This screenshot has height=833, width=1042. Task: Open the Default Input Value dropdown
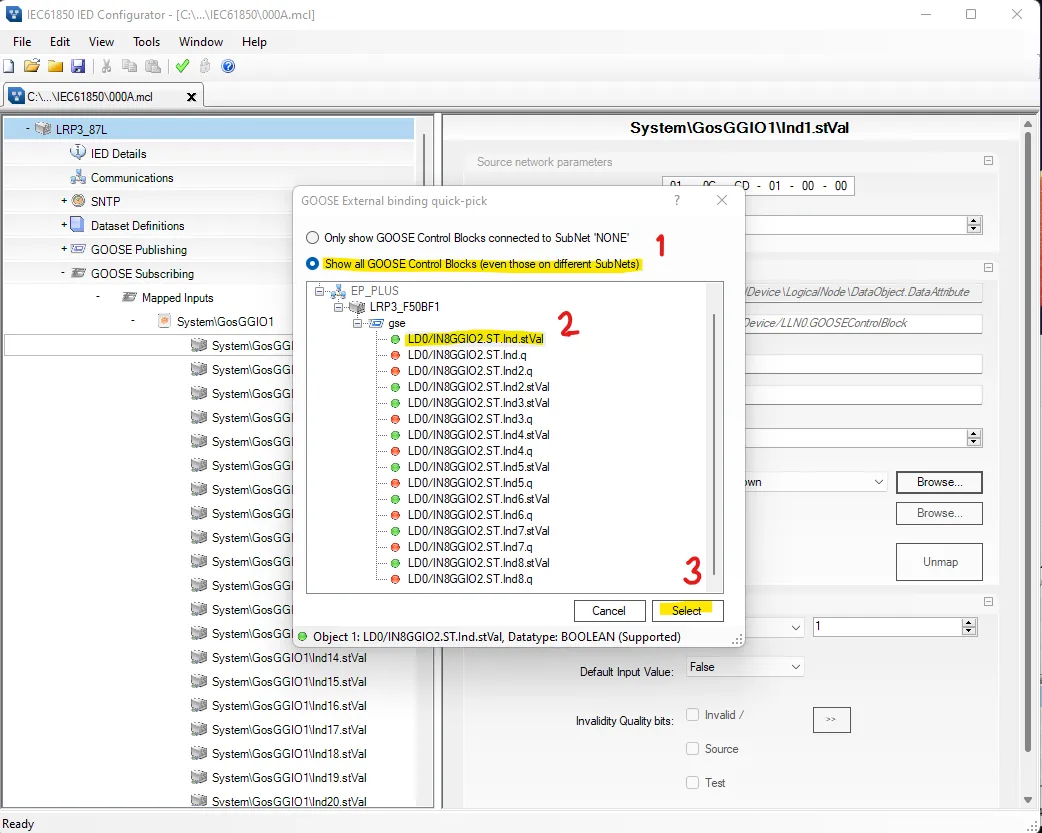tap(744, 667)
